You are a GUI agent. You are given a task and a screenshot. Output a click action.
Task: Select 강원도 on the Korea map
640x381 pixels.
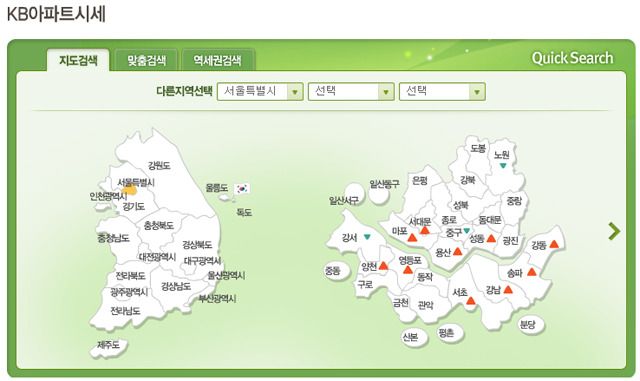coord(159,165)
